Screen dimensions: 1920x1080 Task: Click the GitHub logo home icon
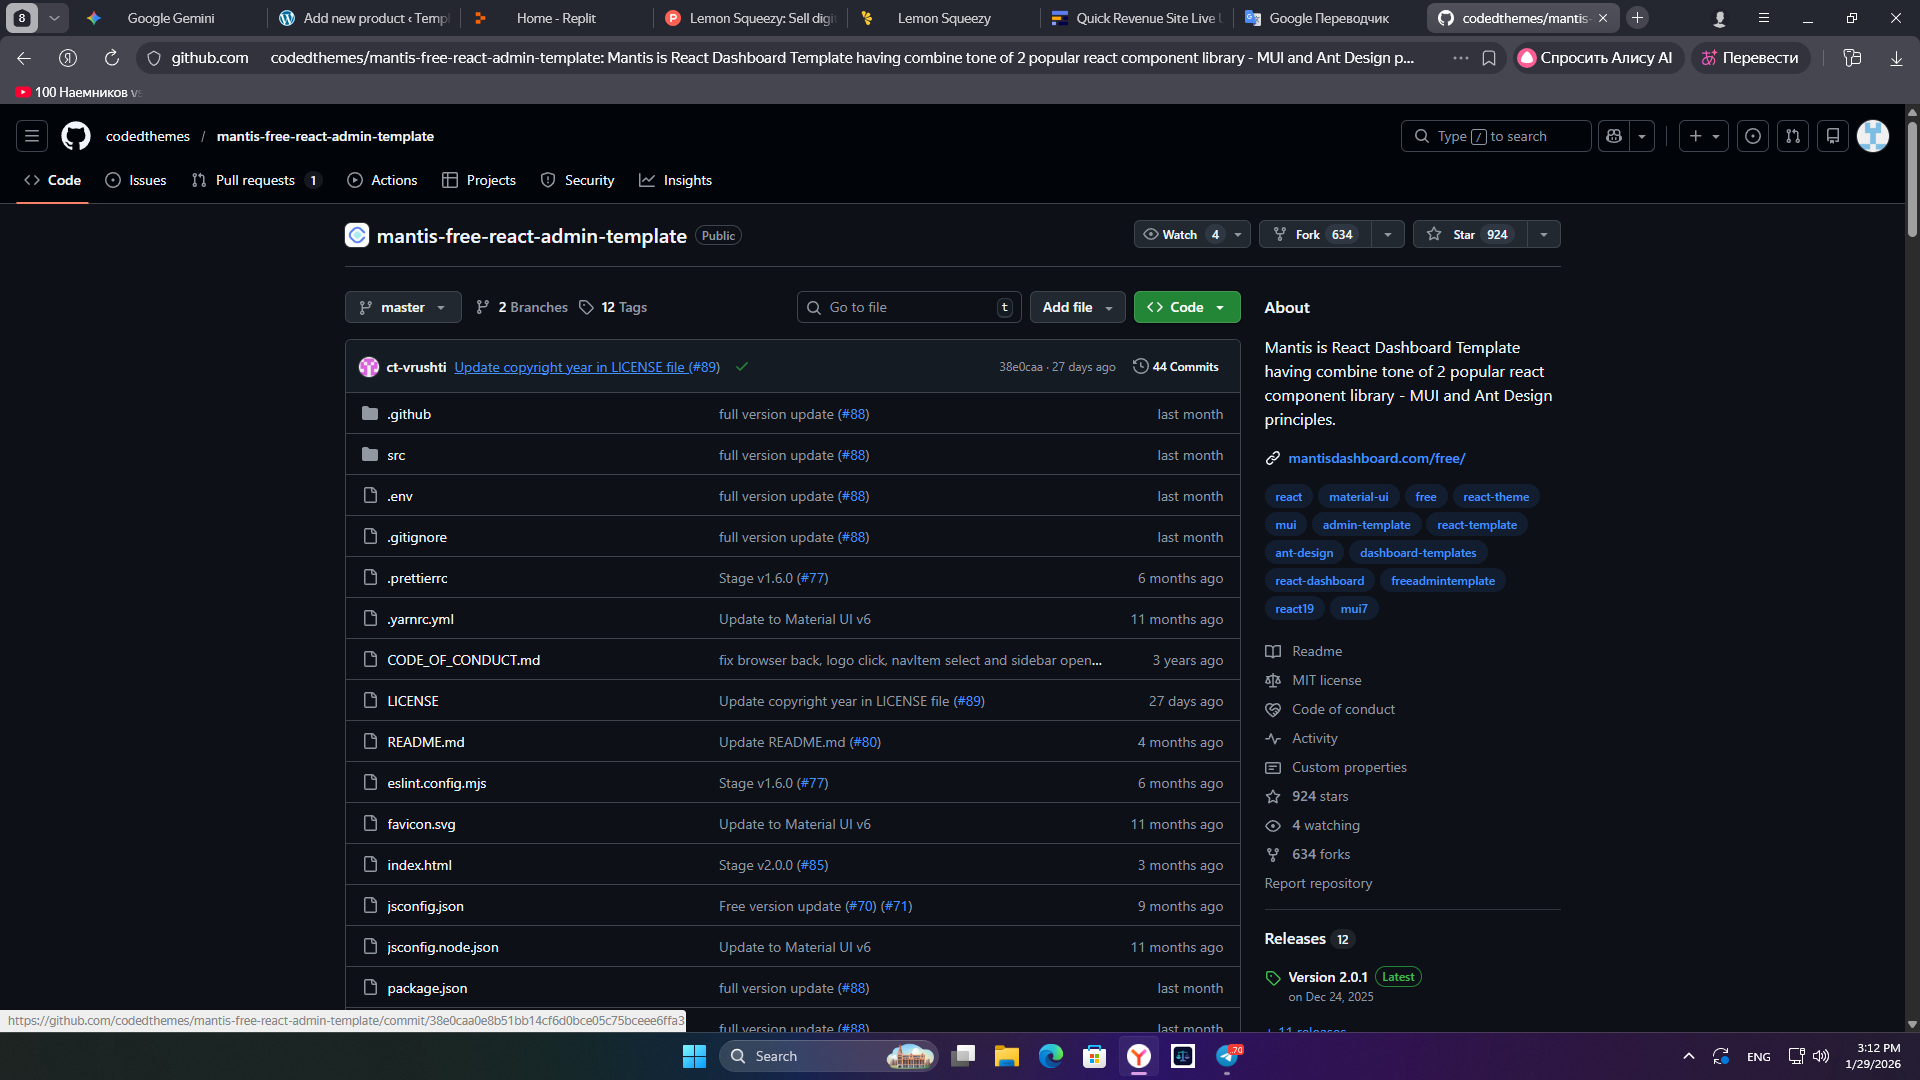[x=76, y=136]
